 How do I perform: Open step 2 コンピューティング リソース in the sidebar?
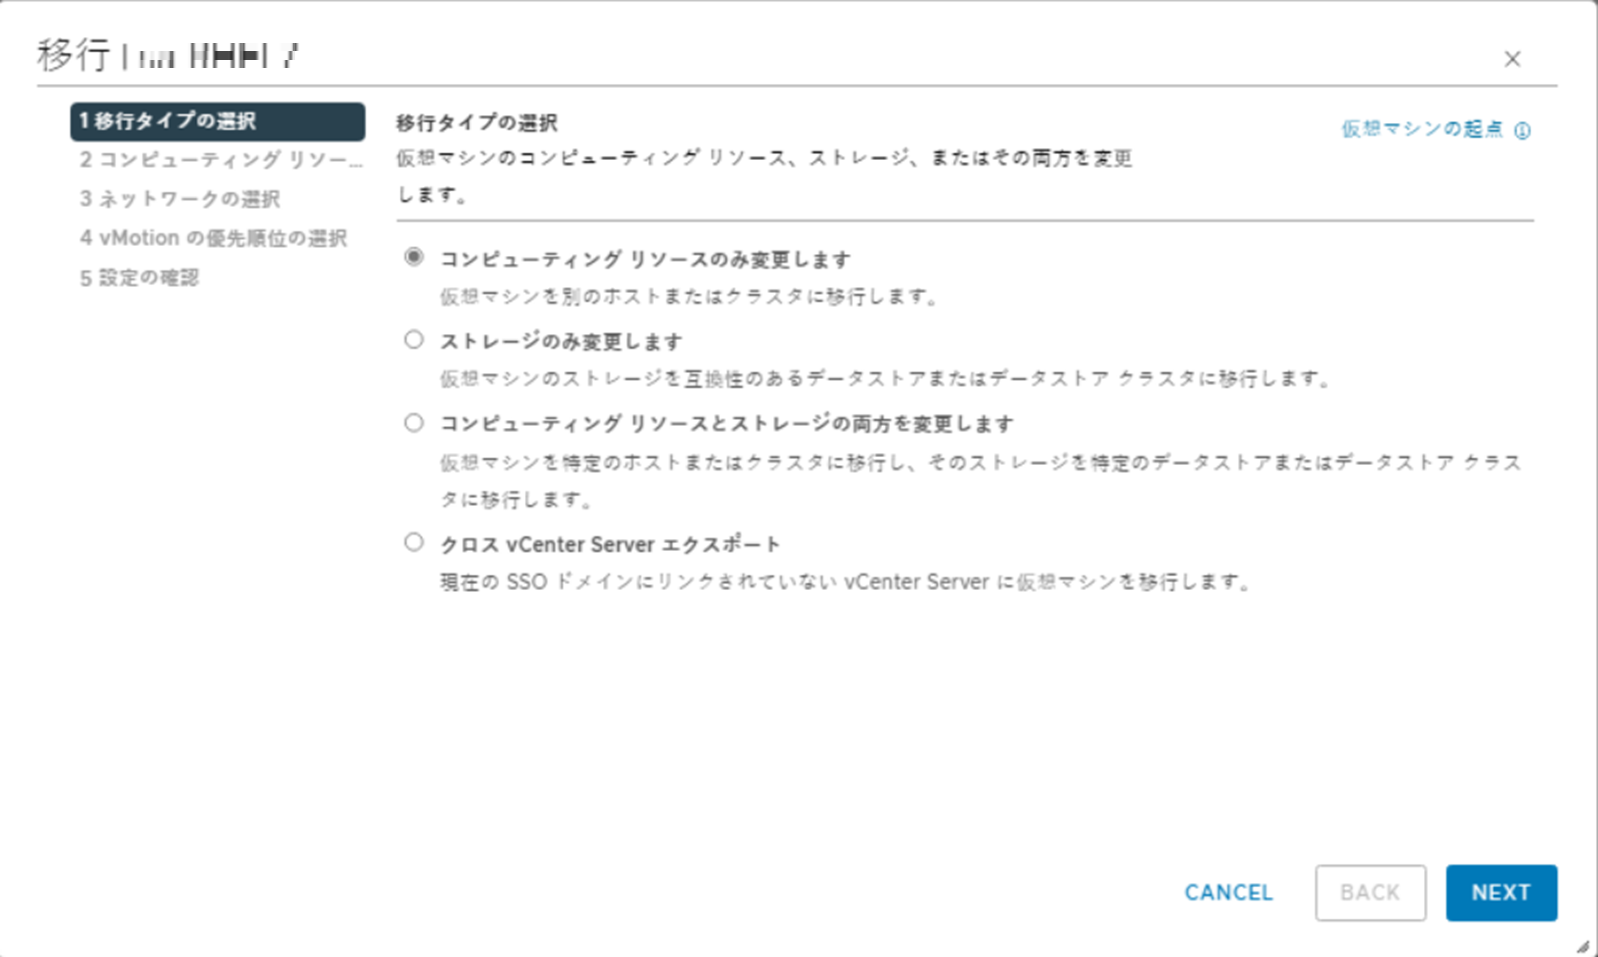[x=220, y=160]
